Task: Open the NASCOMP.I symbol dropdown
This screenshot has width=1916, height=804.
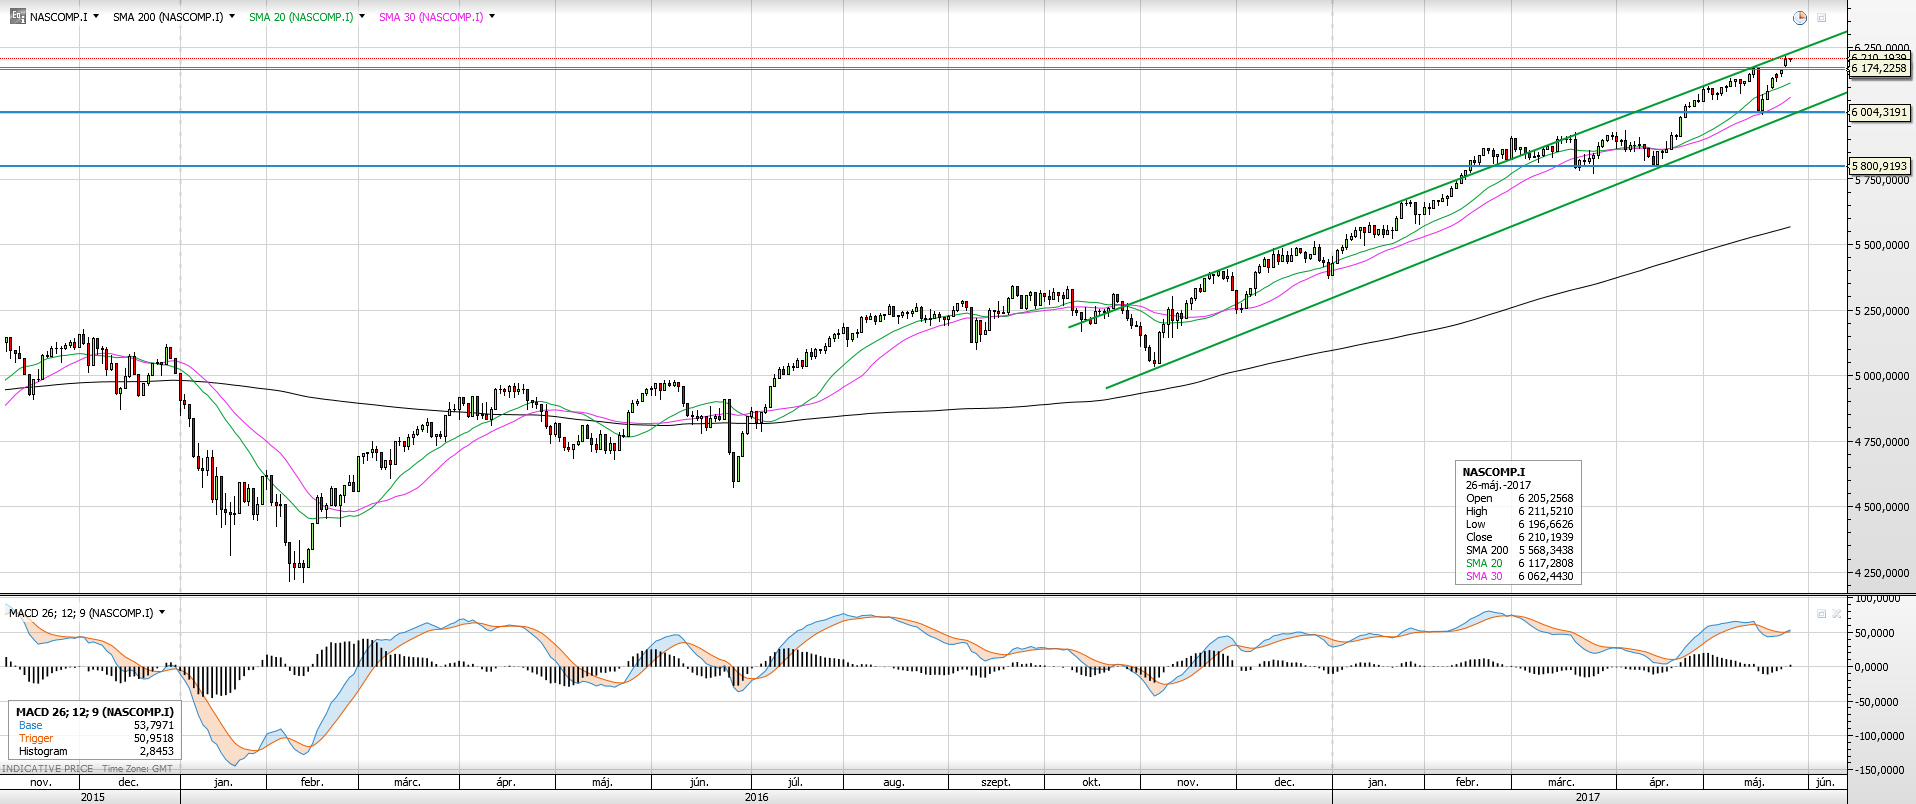Action: [96, 17]
